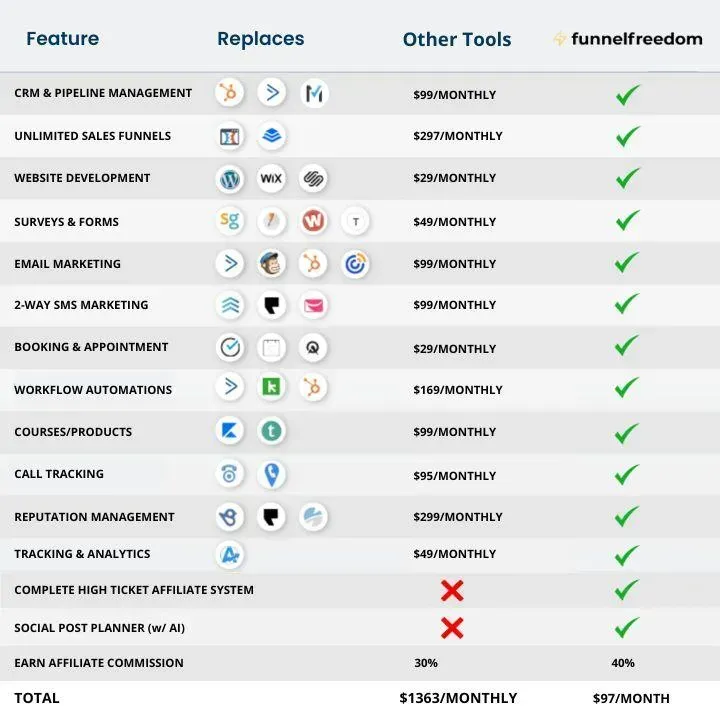The image size is (720, 720).
Task: Click the 'Other Tools' column header
Action: tap(457, 39)
